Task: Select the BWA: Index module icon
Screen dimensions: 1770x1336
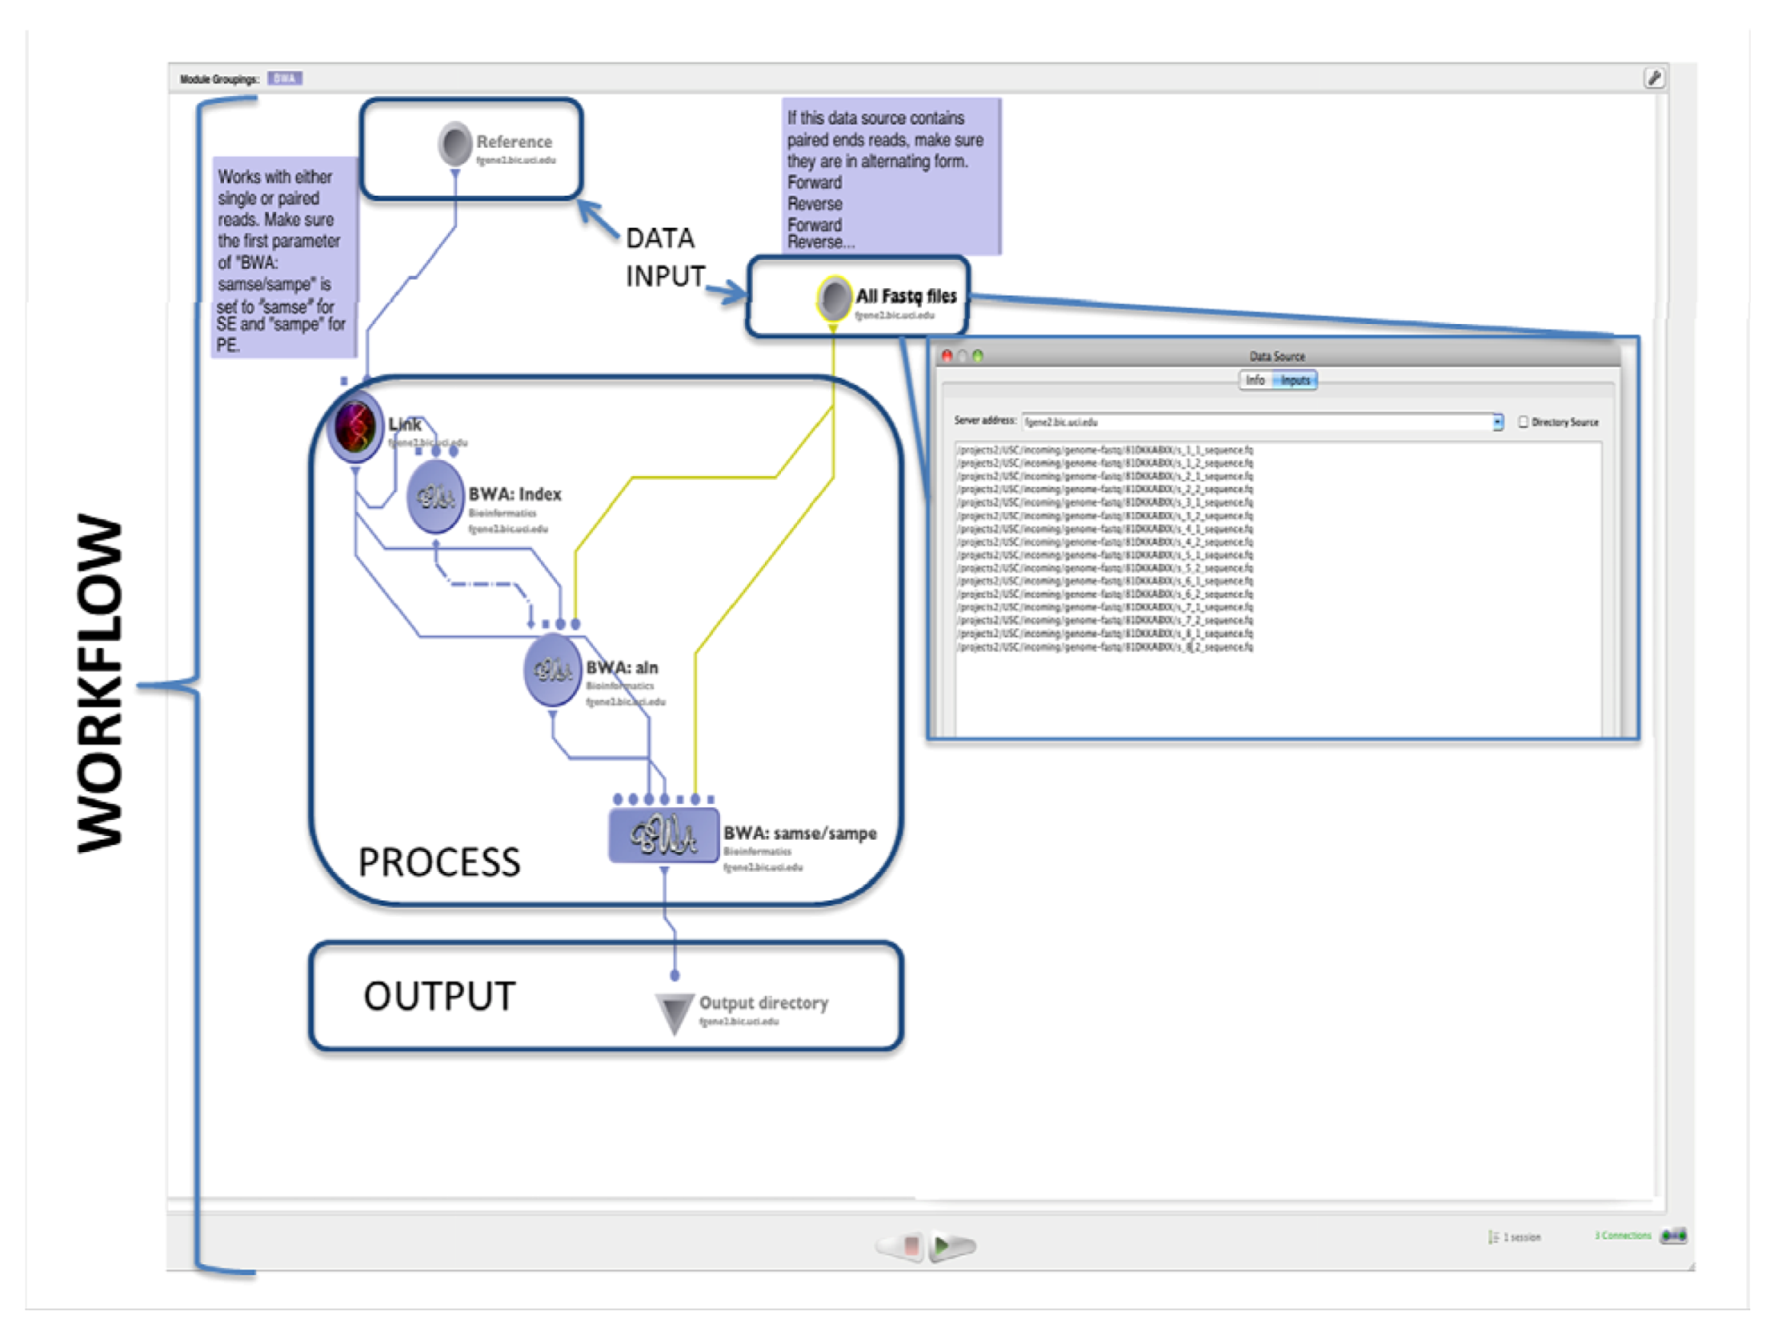Action: (435, 497)
